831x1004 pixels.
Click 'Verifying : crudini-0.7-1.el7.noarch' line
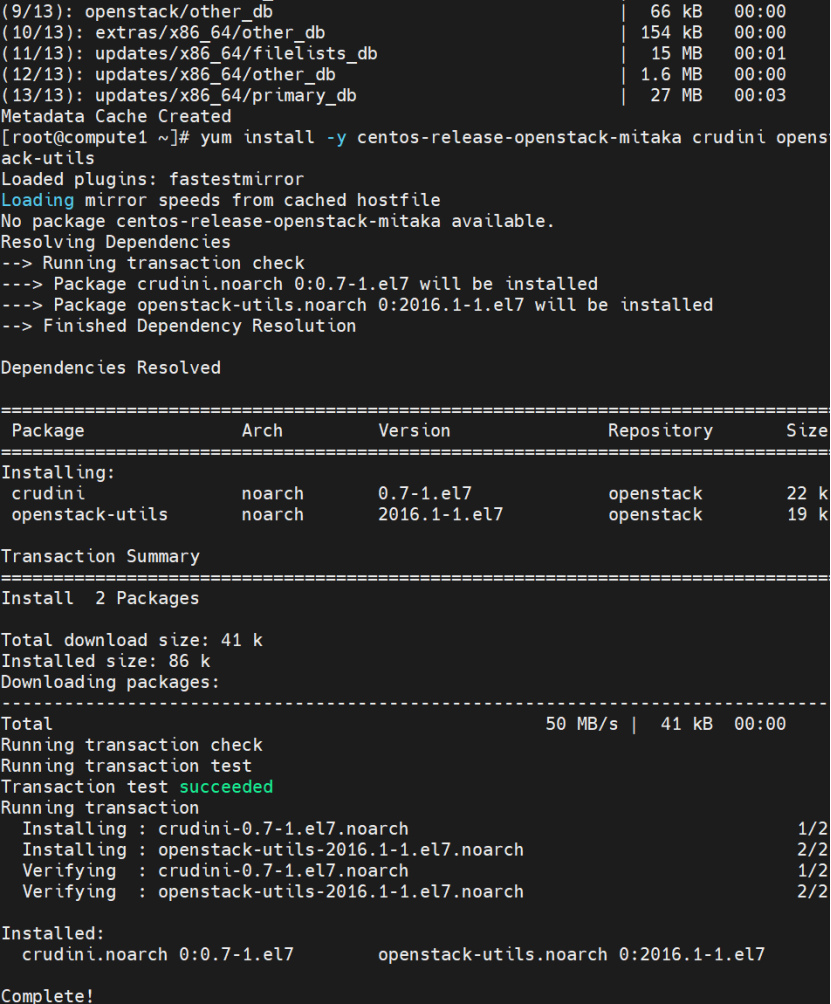215,871
